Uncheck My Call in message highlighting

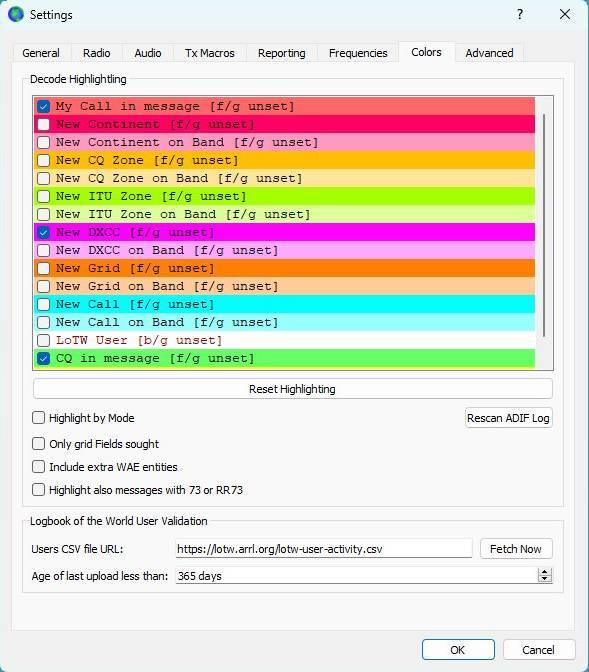point(44,106)
